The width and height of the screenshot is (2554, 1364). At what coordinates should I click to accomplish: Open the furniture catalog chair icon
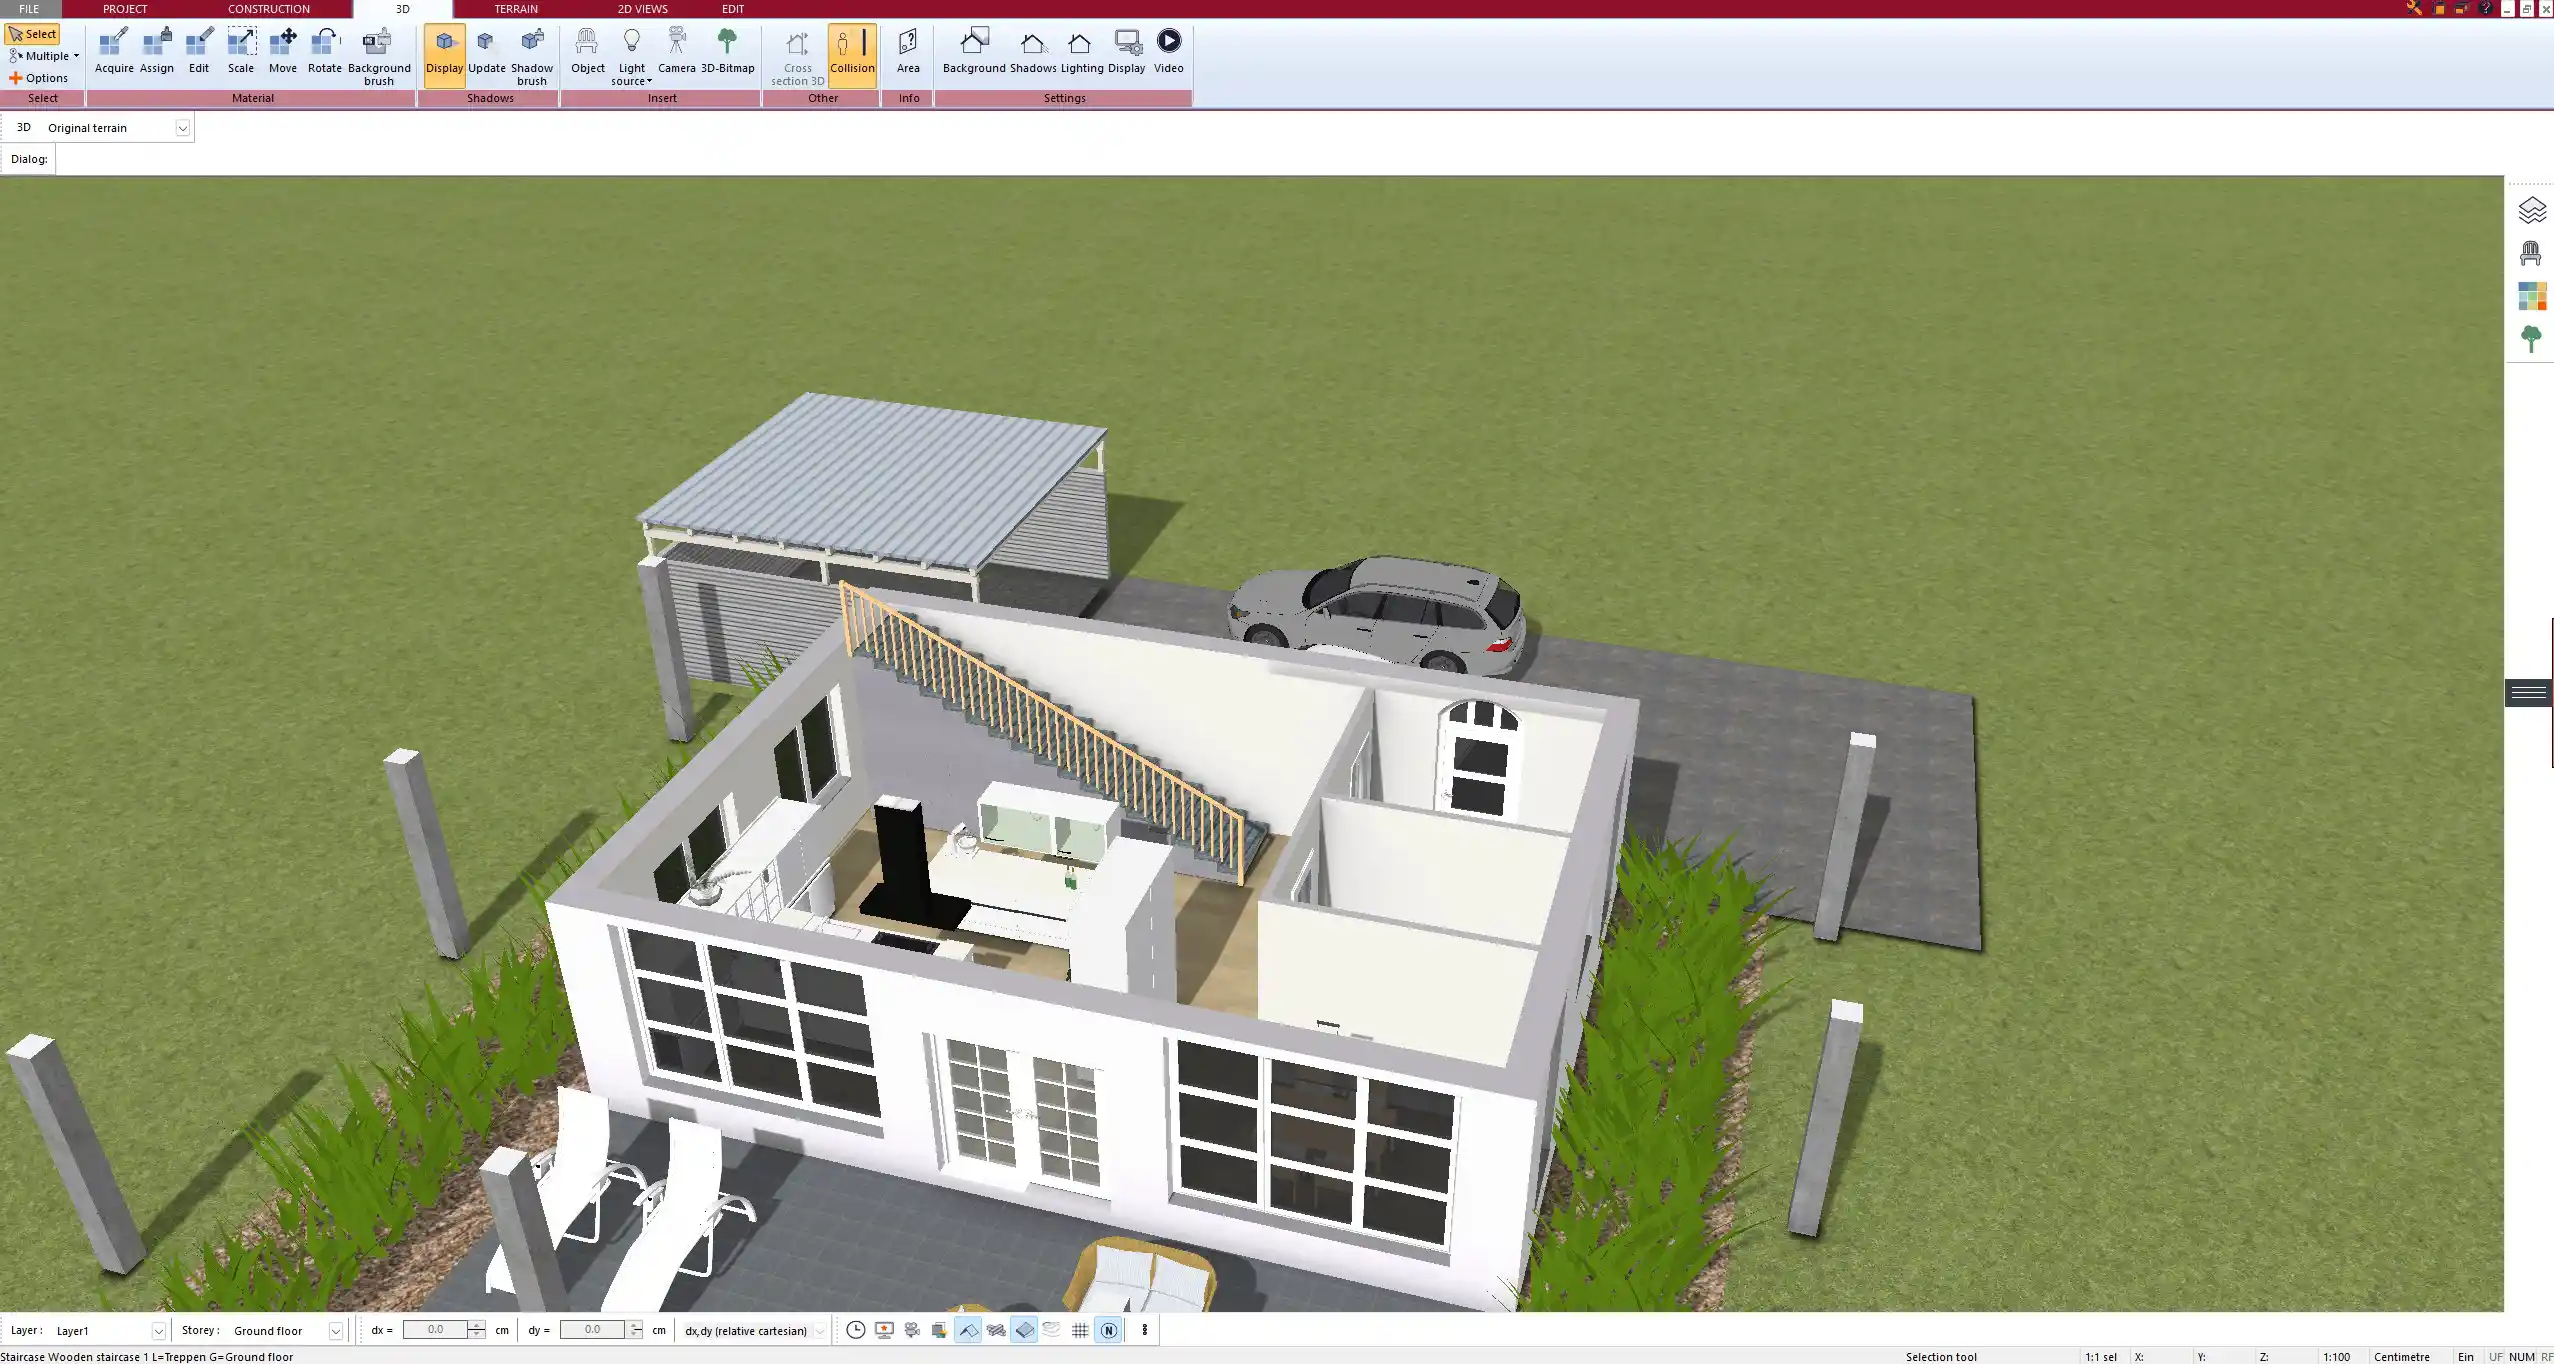pos(2531,253)
